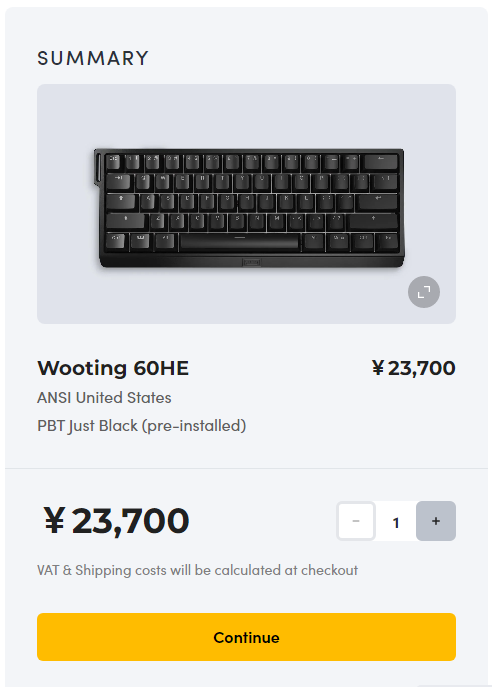Viewport: 492px width, 687px height.
Task: Select the ANSI United States layout text
Action: click(x=104, y=398)
